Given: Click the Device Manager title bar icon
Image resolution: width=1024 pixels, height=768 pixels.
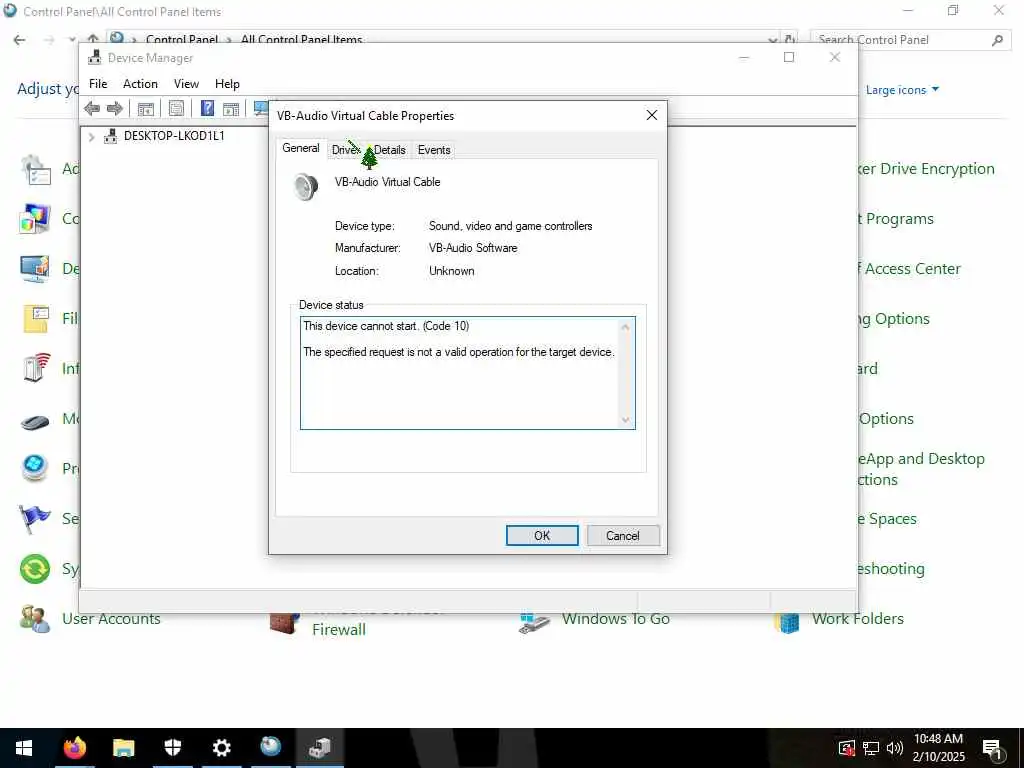Looking at the screenshot, I should point(95,57).
